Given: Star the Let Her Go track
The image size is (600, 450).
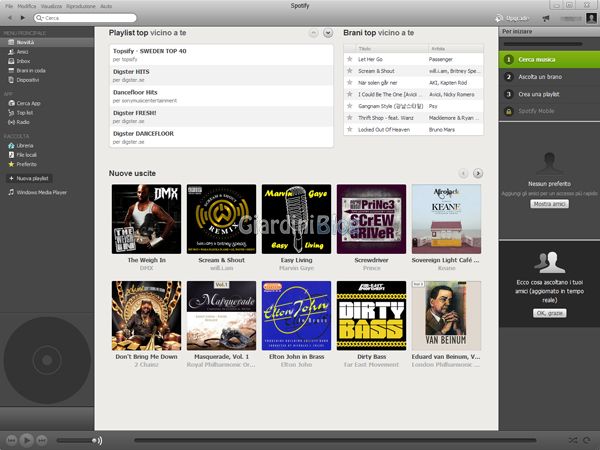Looking at the screenshot, I should [349, 59].
